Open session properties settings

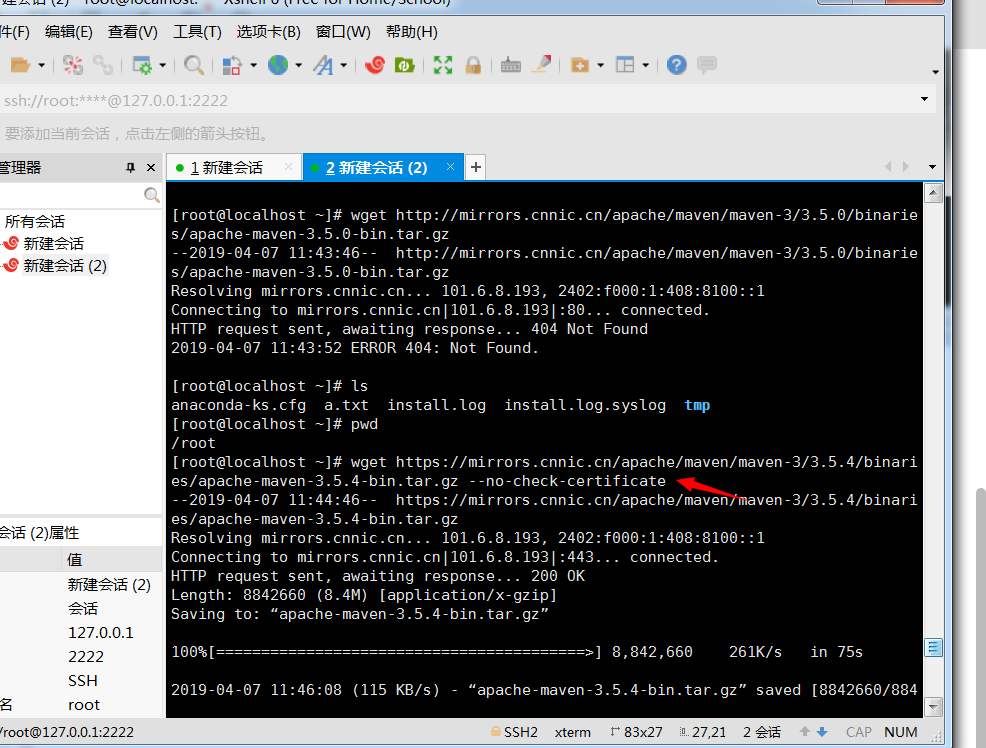(x=143, y=64)
